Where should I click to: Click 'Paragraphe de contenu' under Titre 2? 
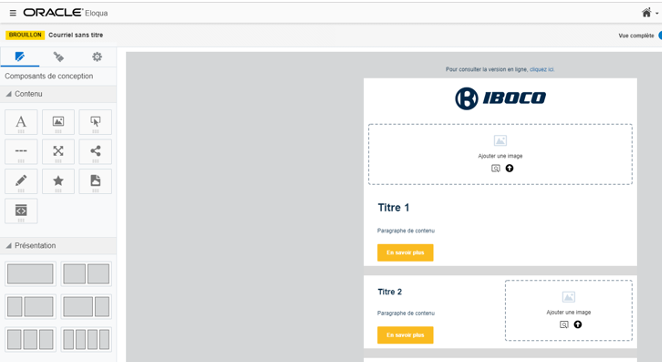point(406,313)
